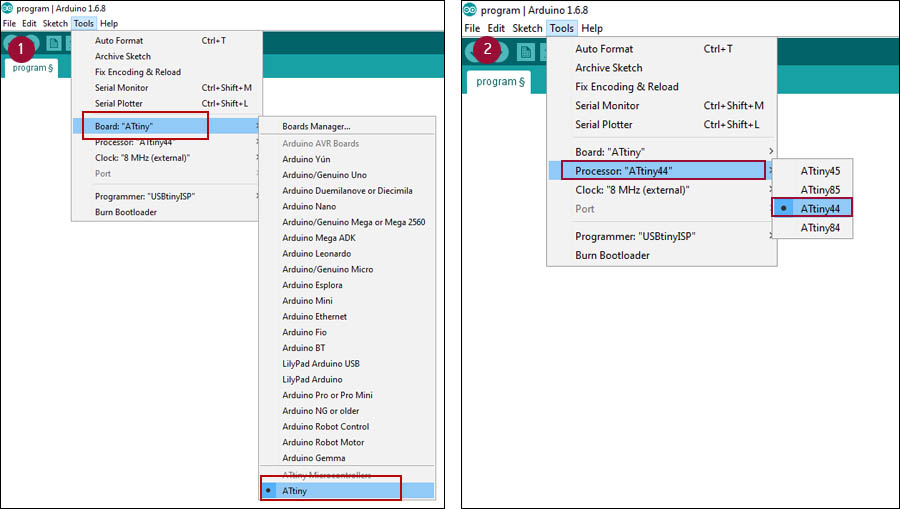Click the New sketch icon in right window
Image resolution: width=900 pixels, height=509 pixels.
(x=525, y=52)
